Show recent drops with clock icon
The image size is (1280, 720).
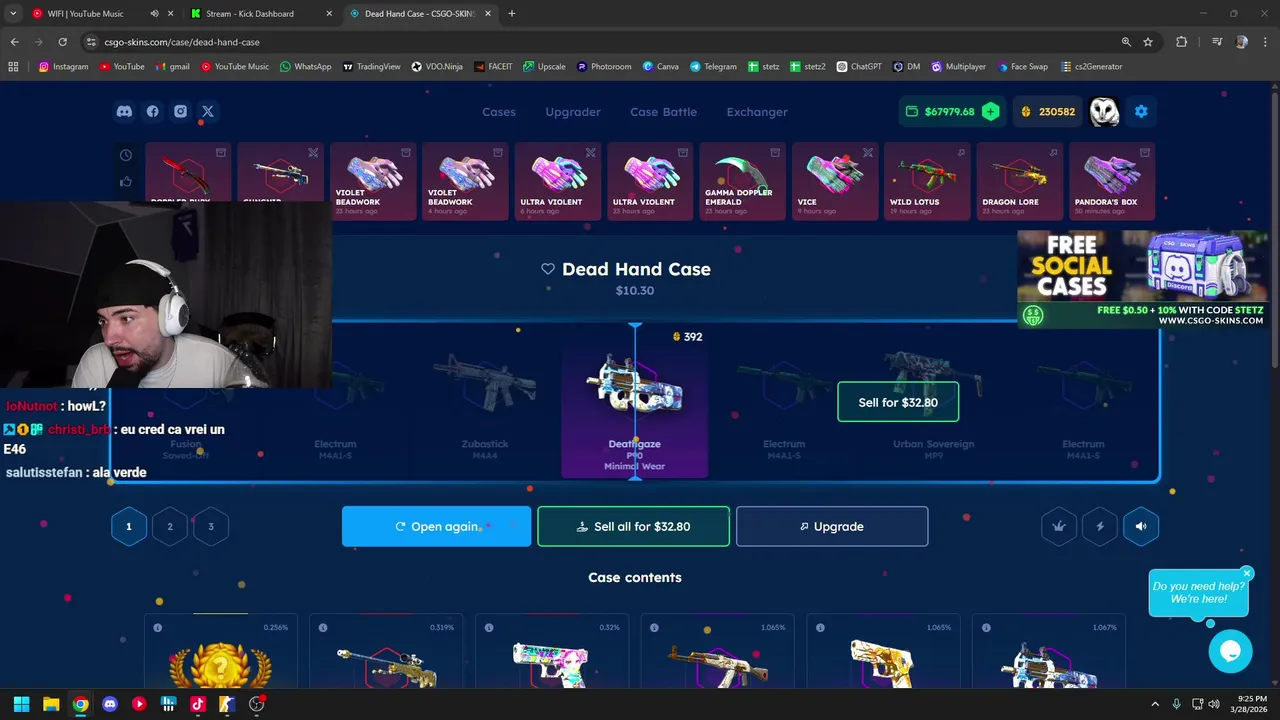coord(126,155)
